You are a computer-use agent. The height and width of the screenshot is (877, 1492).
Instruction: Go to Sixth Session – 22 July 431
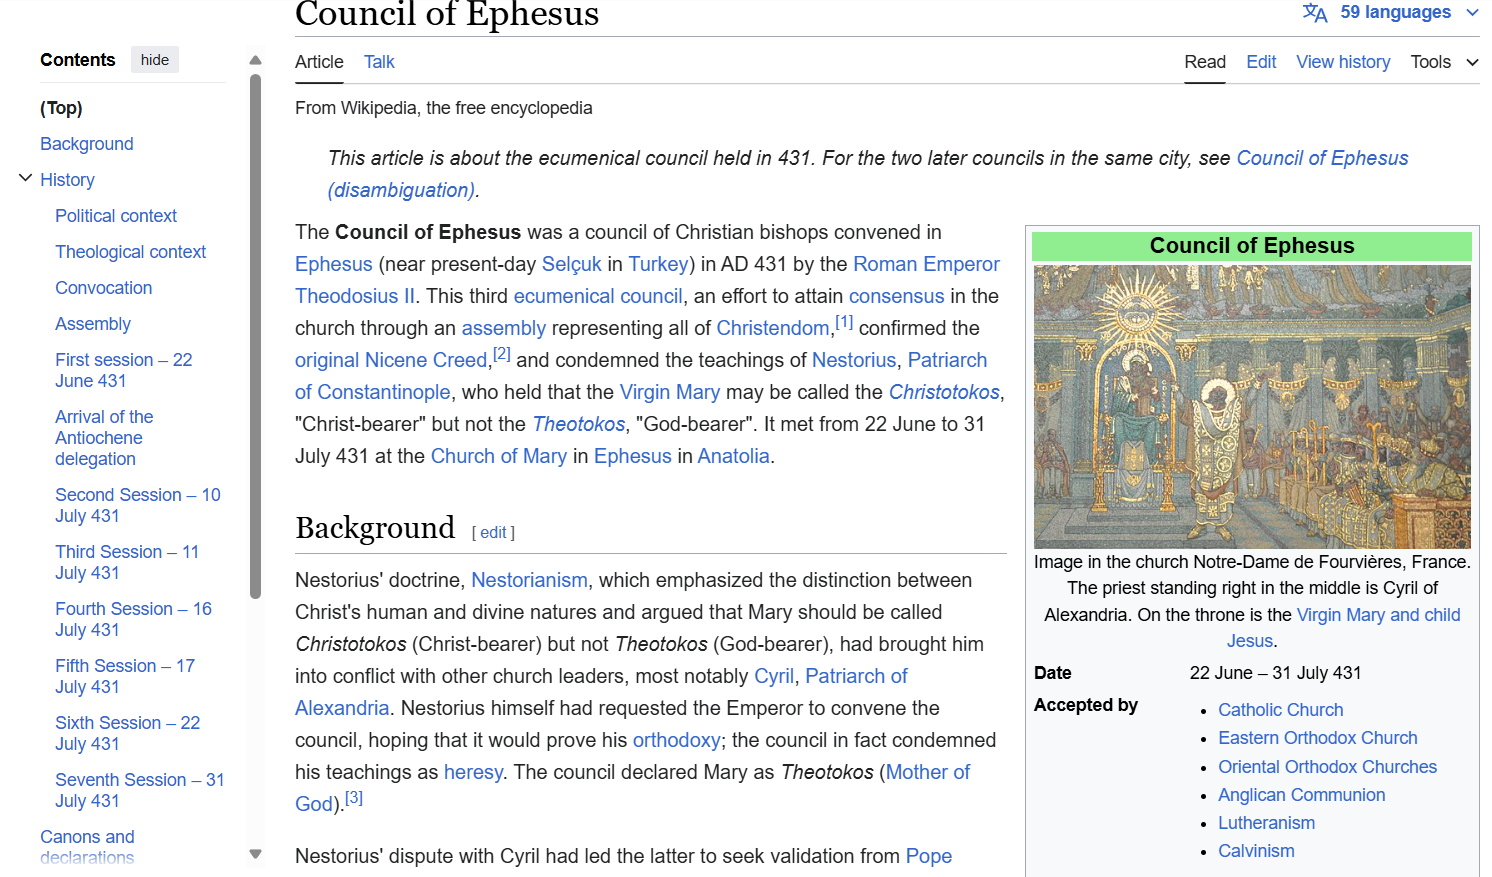[x=128, y=733]
